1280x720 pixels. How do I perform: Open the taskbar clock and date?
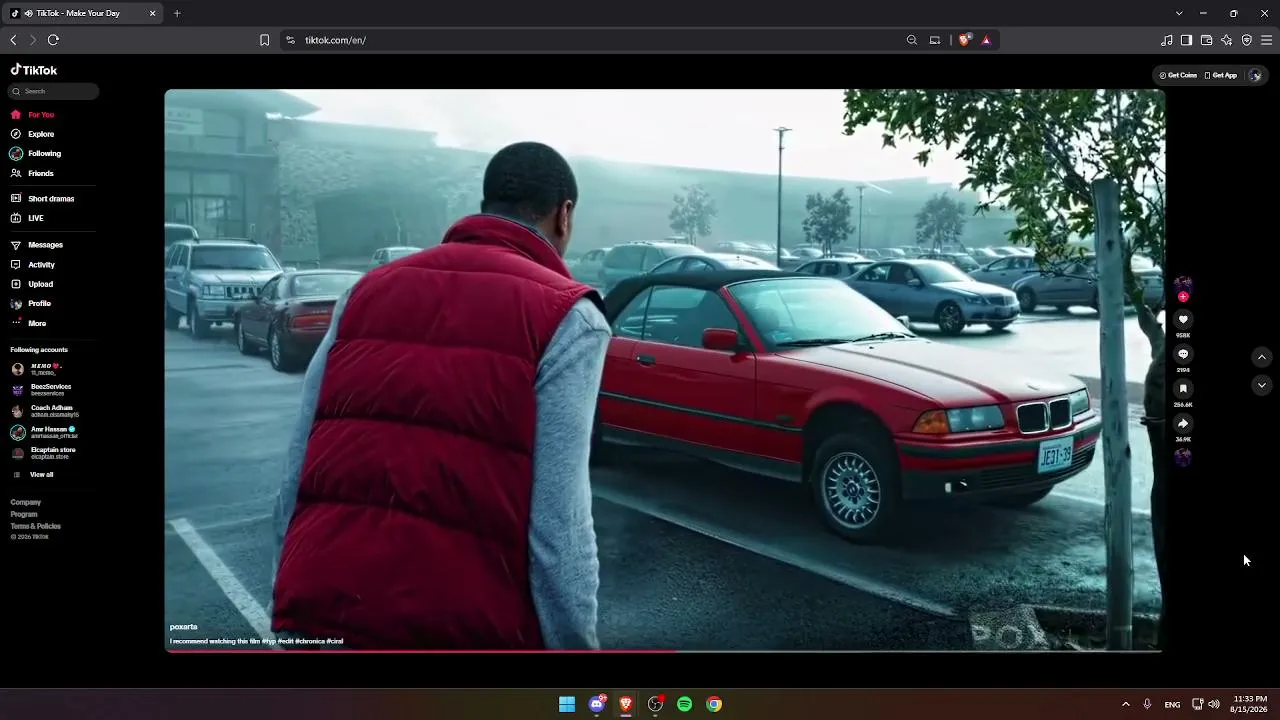(1250, 704)
